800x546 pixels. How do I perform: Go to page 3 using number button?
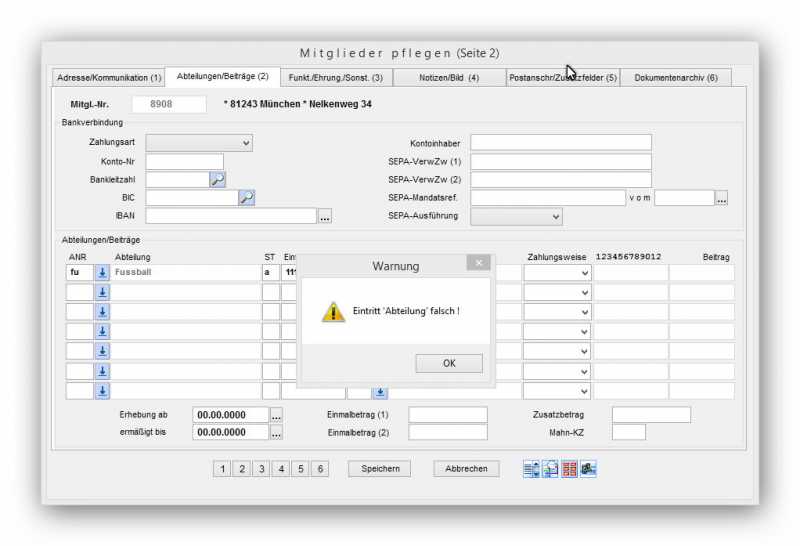(260, 469)
